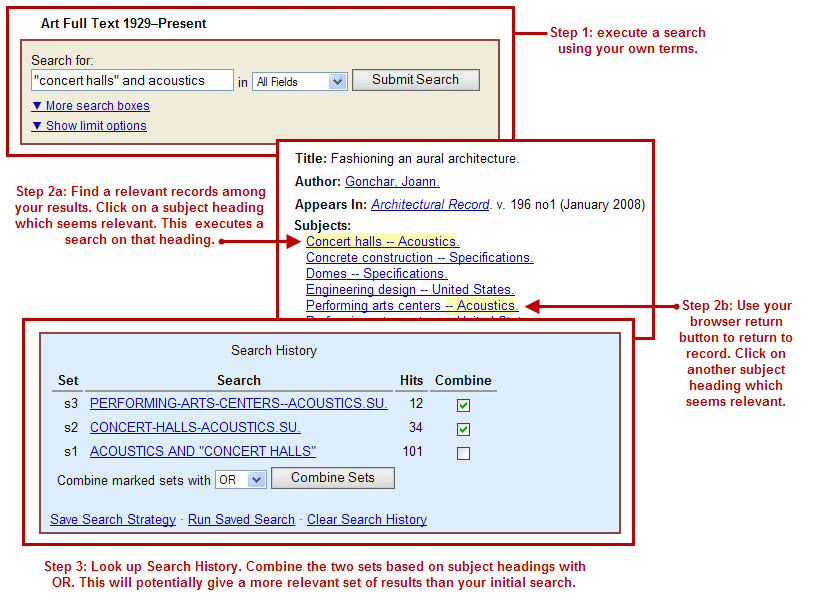The height and width of the screenshot is (599, 819).
Task: Click the Submit Search button
Action: tap(415, 80)
